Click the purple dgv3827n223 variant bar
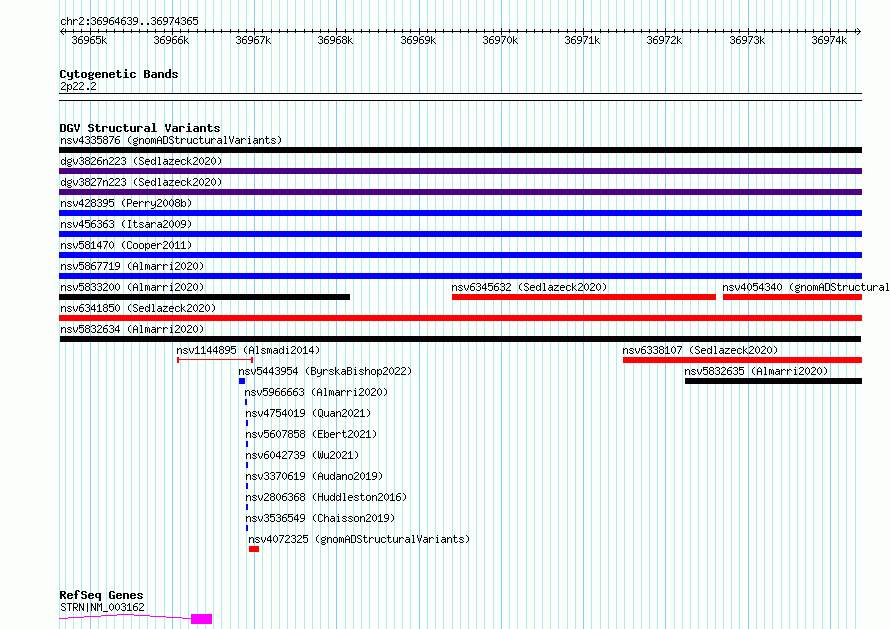This screenshot has width=890, height=629. pyautogui.click(x=460, y=192)
